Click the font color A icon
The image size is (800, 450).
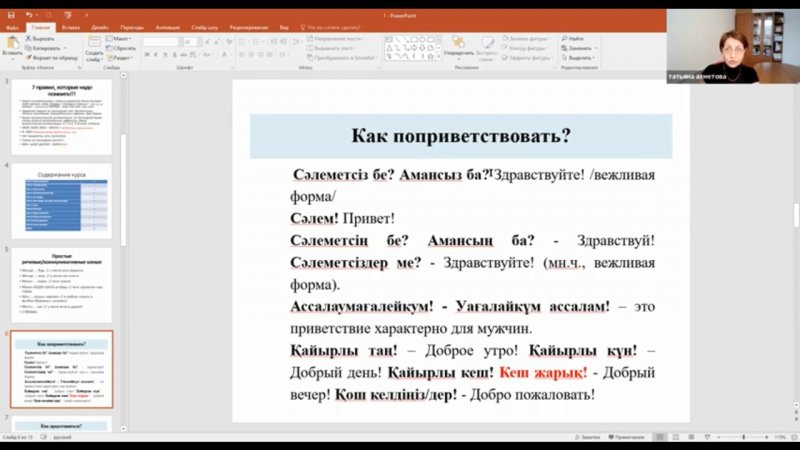(224, 55)
